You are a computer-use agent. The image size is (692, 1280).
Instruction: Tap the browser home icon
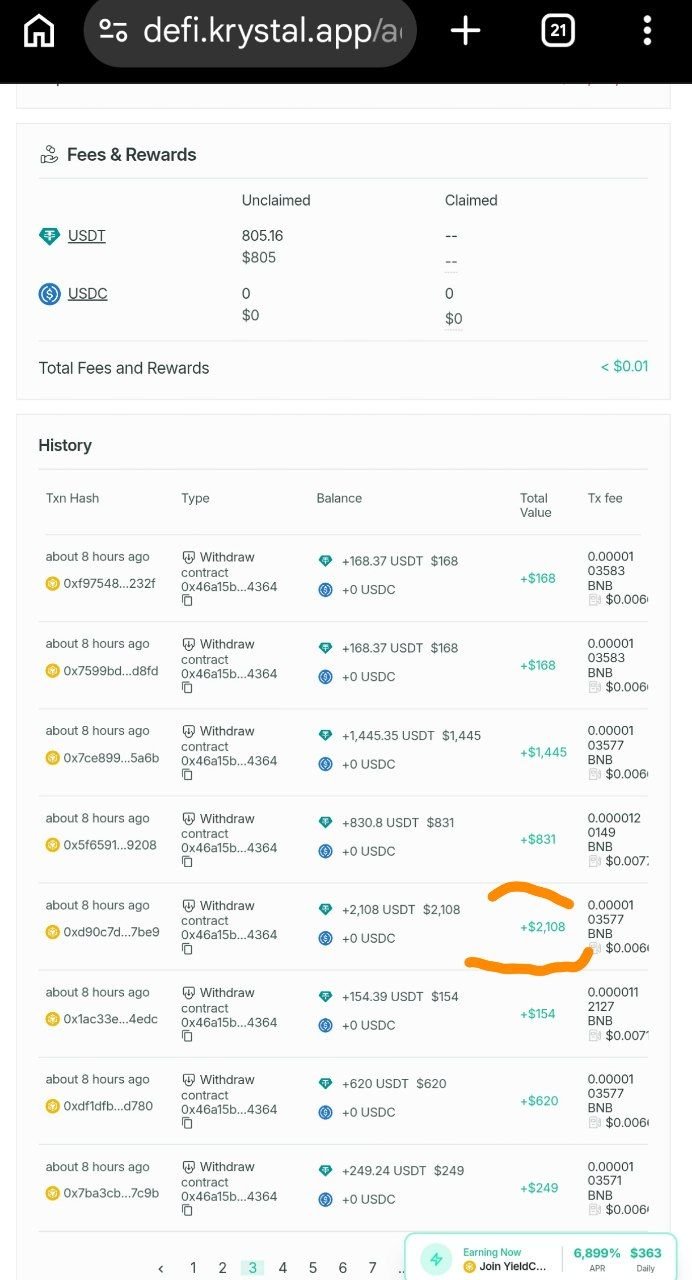tap(38, 31)
